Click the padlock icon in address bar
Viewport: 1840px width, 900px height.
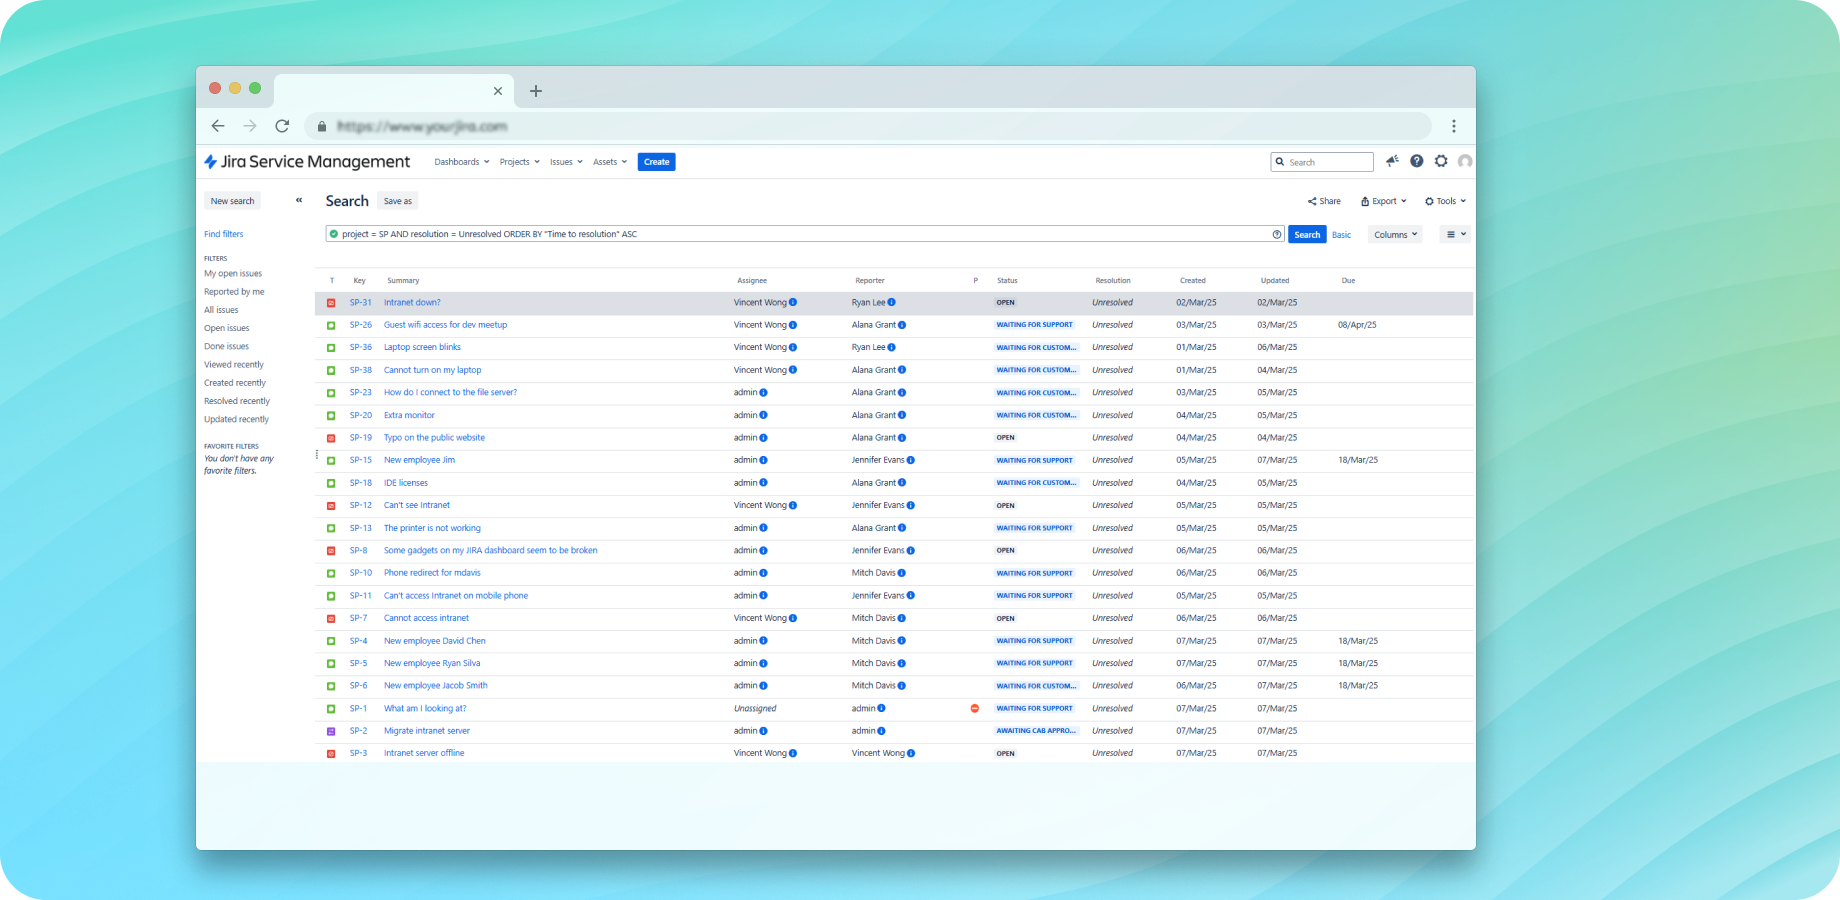[322, 126]
